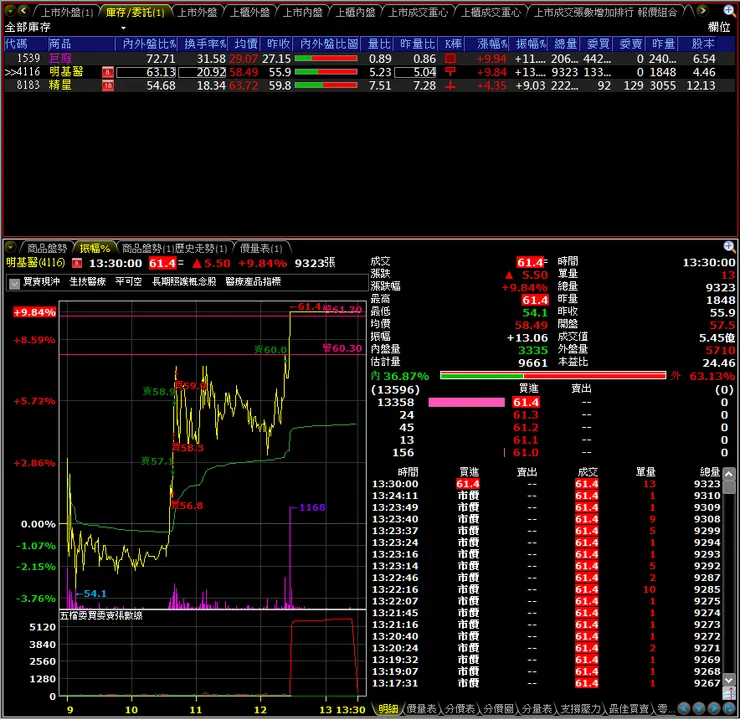Click the top panel zoom magnifier icon
The height and width of the screenshot is (720, 740).
pos(729,10)
